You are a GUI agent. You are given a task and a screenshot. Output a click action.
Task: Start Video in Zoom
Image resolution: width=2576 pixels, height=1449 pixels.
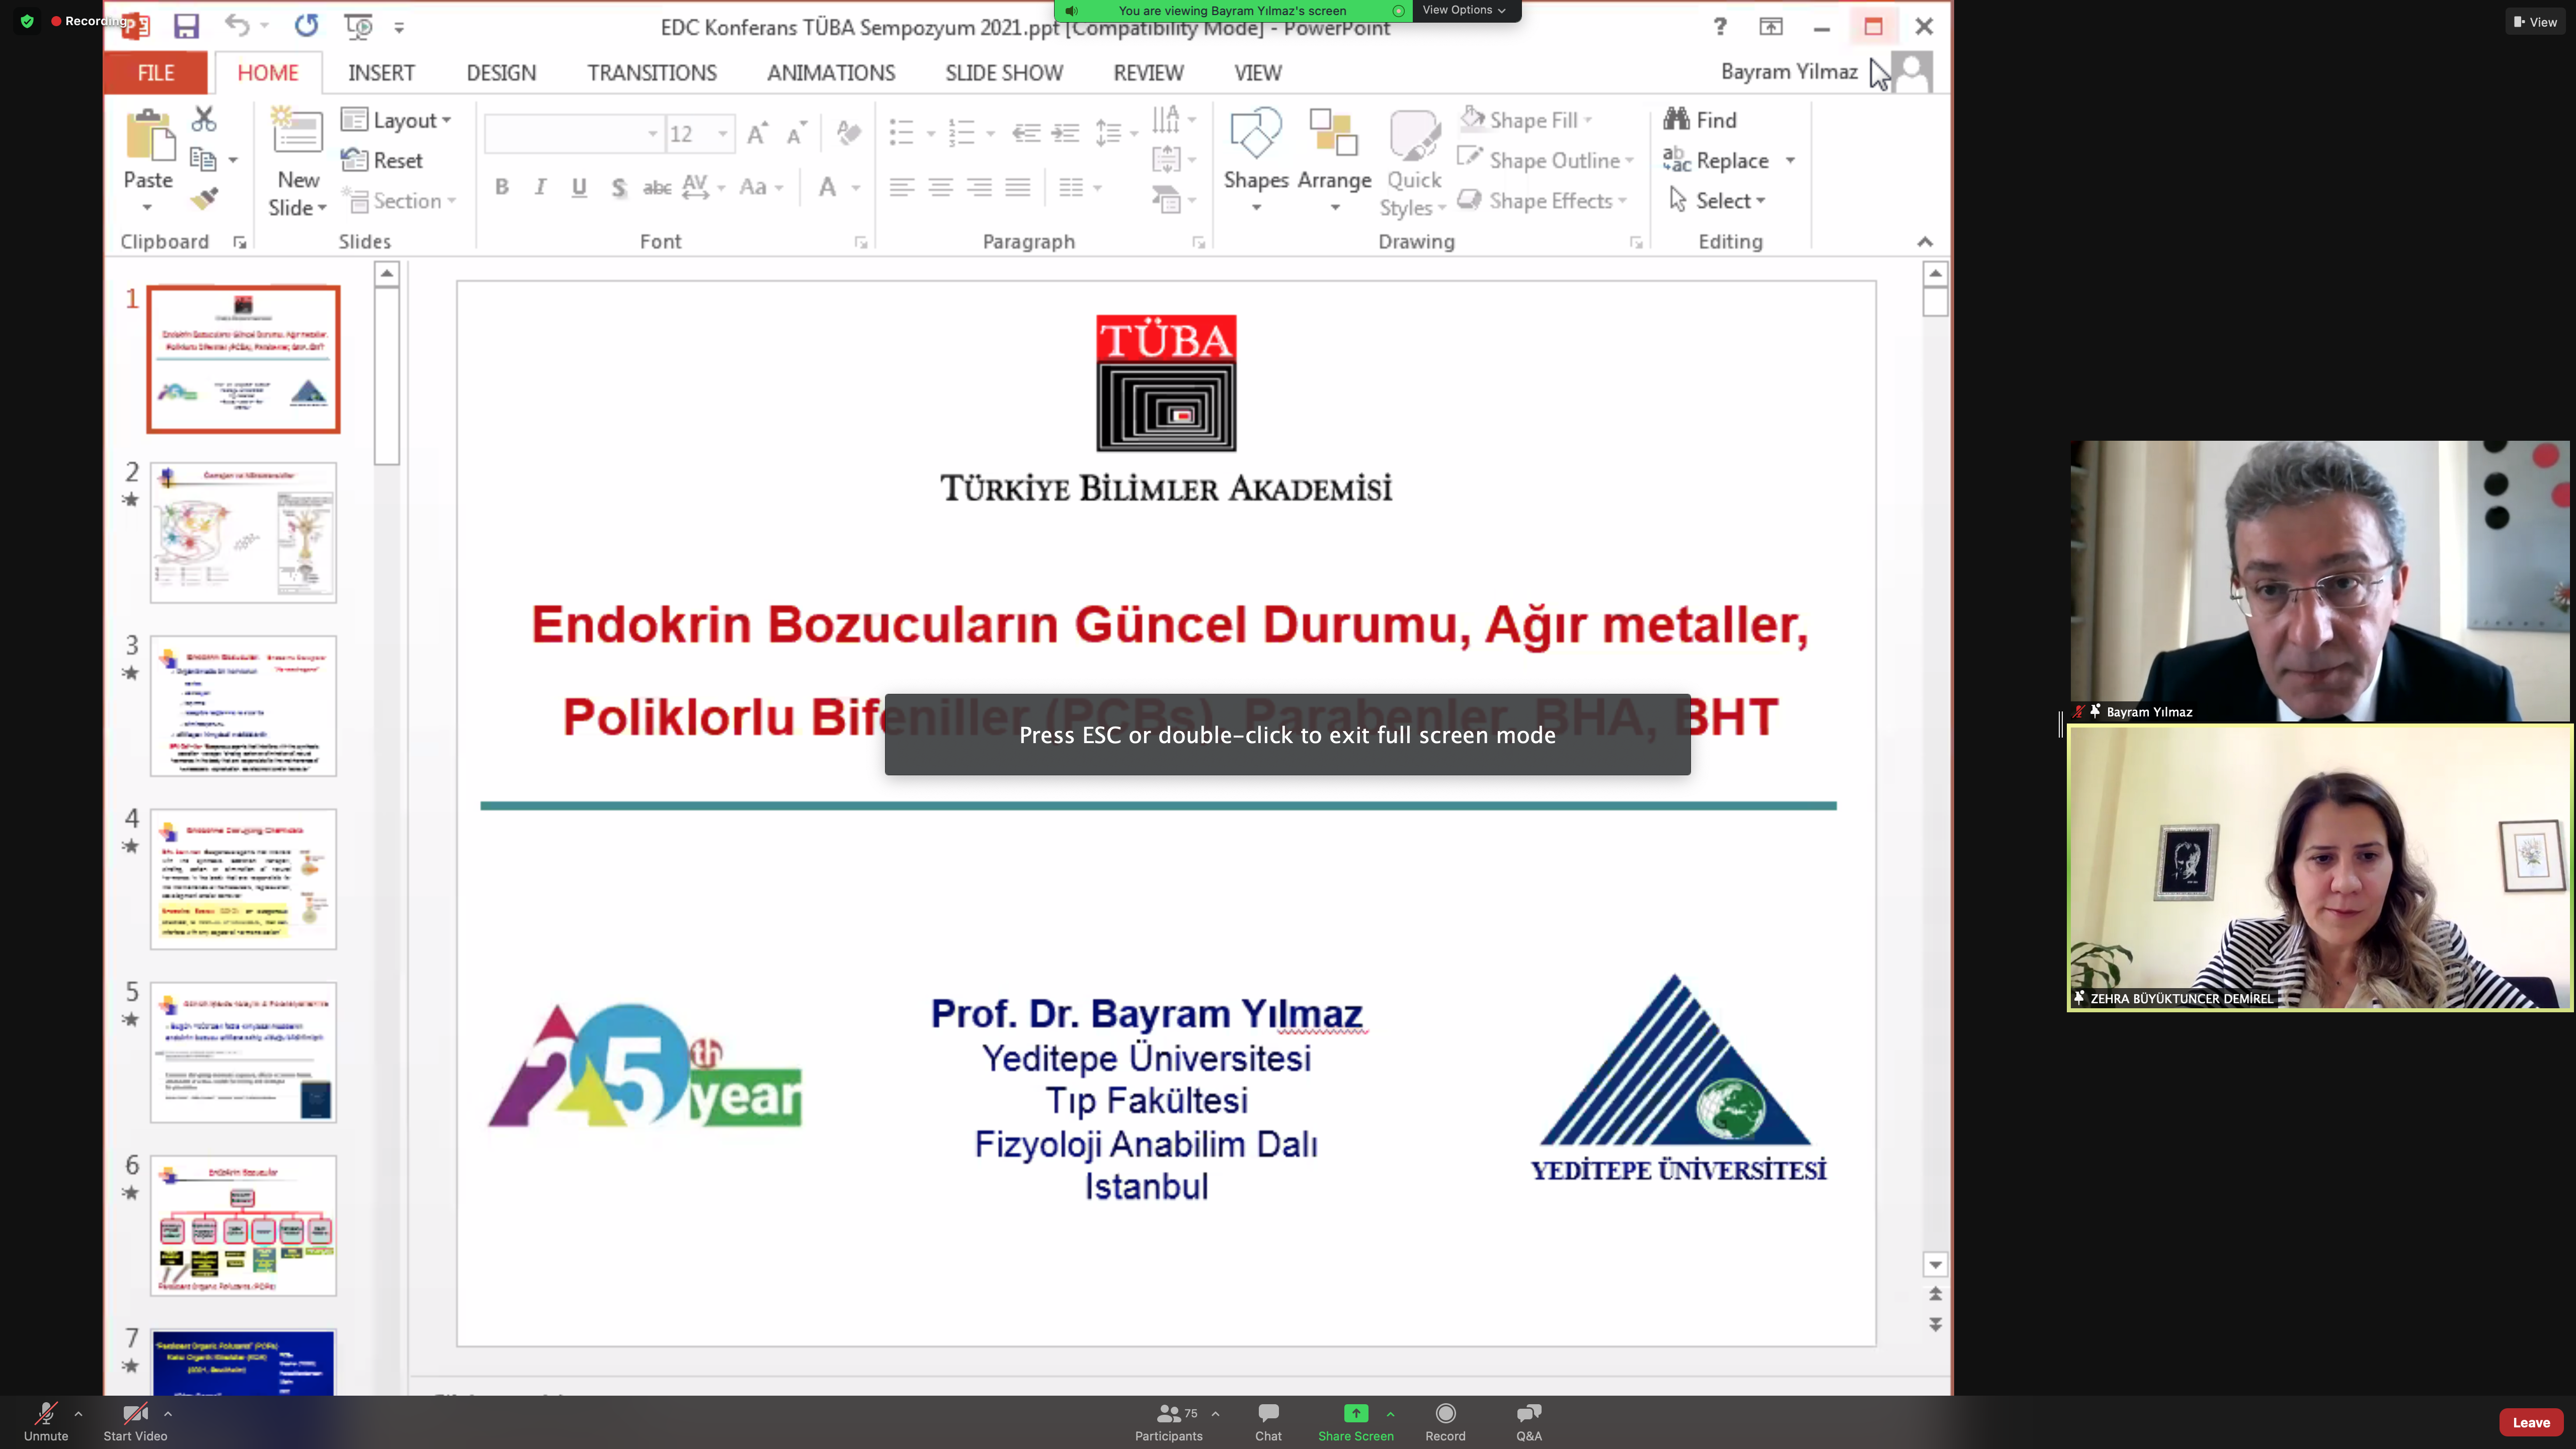[135, 1421]
